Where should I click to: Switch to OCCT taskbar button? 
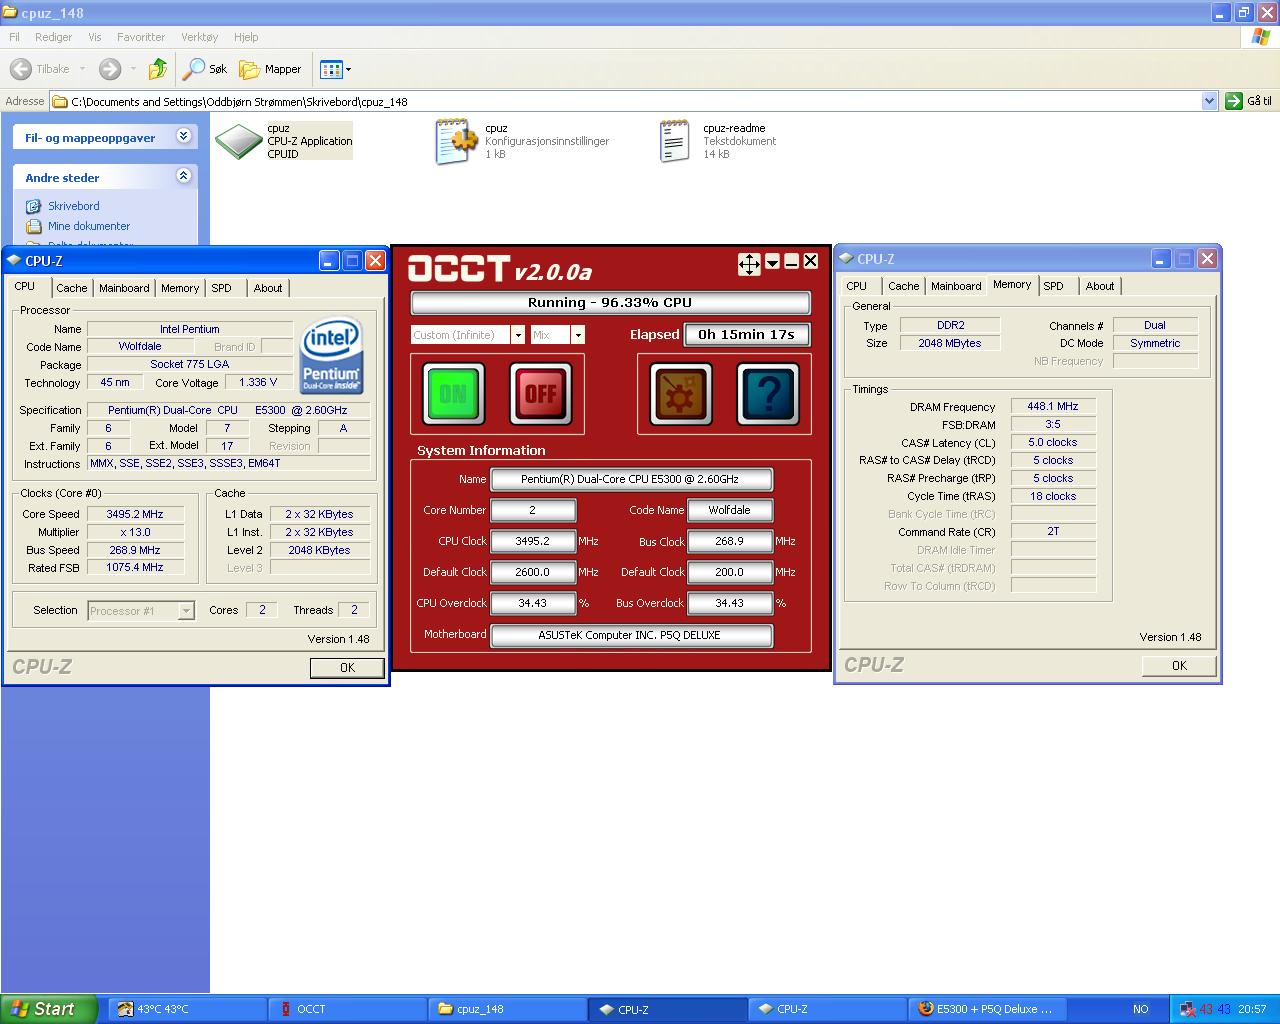pyautogui.click(x=348, y=1009)
